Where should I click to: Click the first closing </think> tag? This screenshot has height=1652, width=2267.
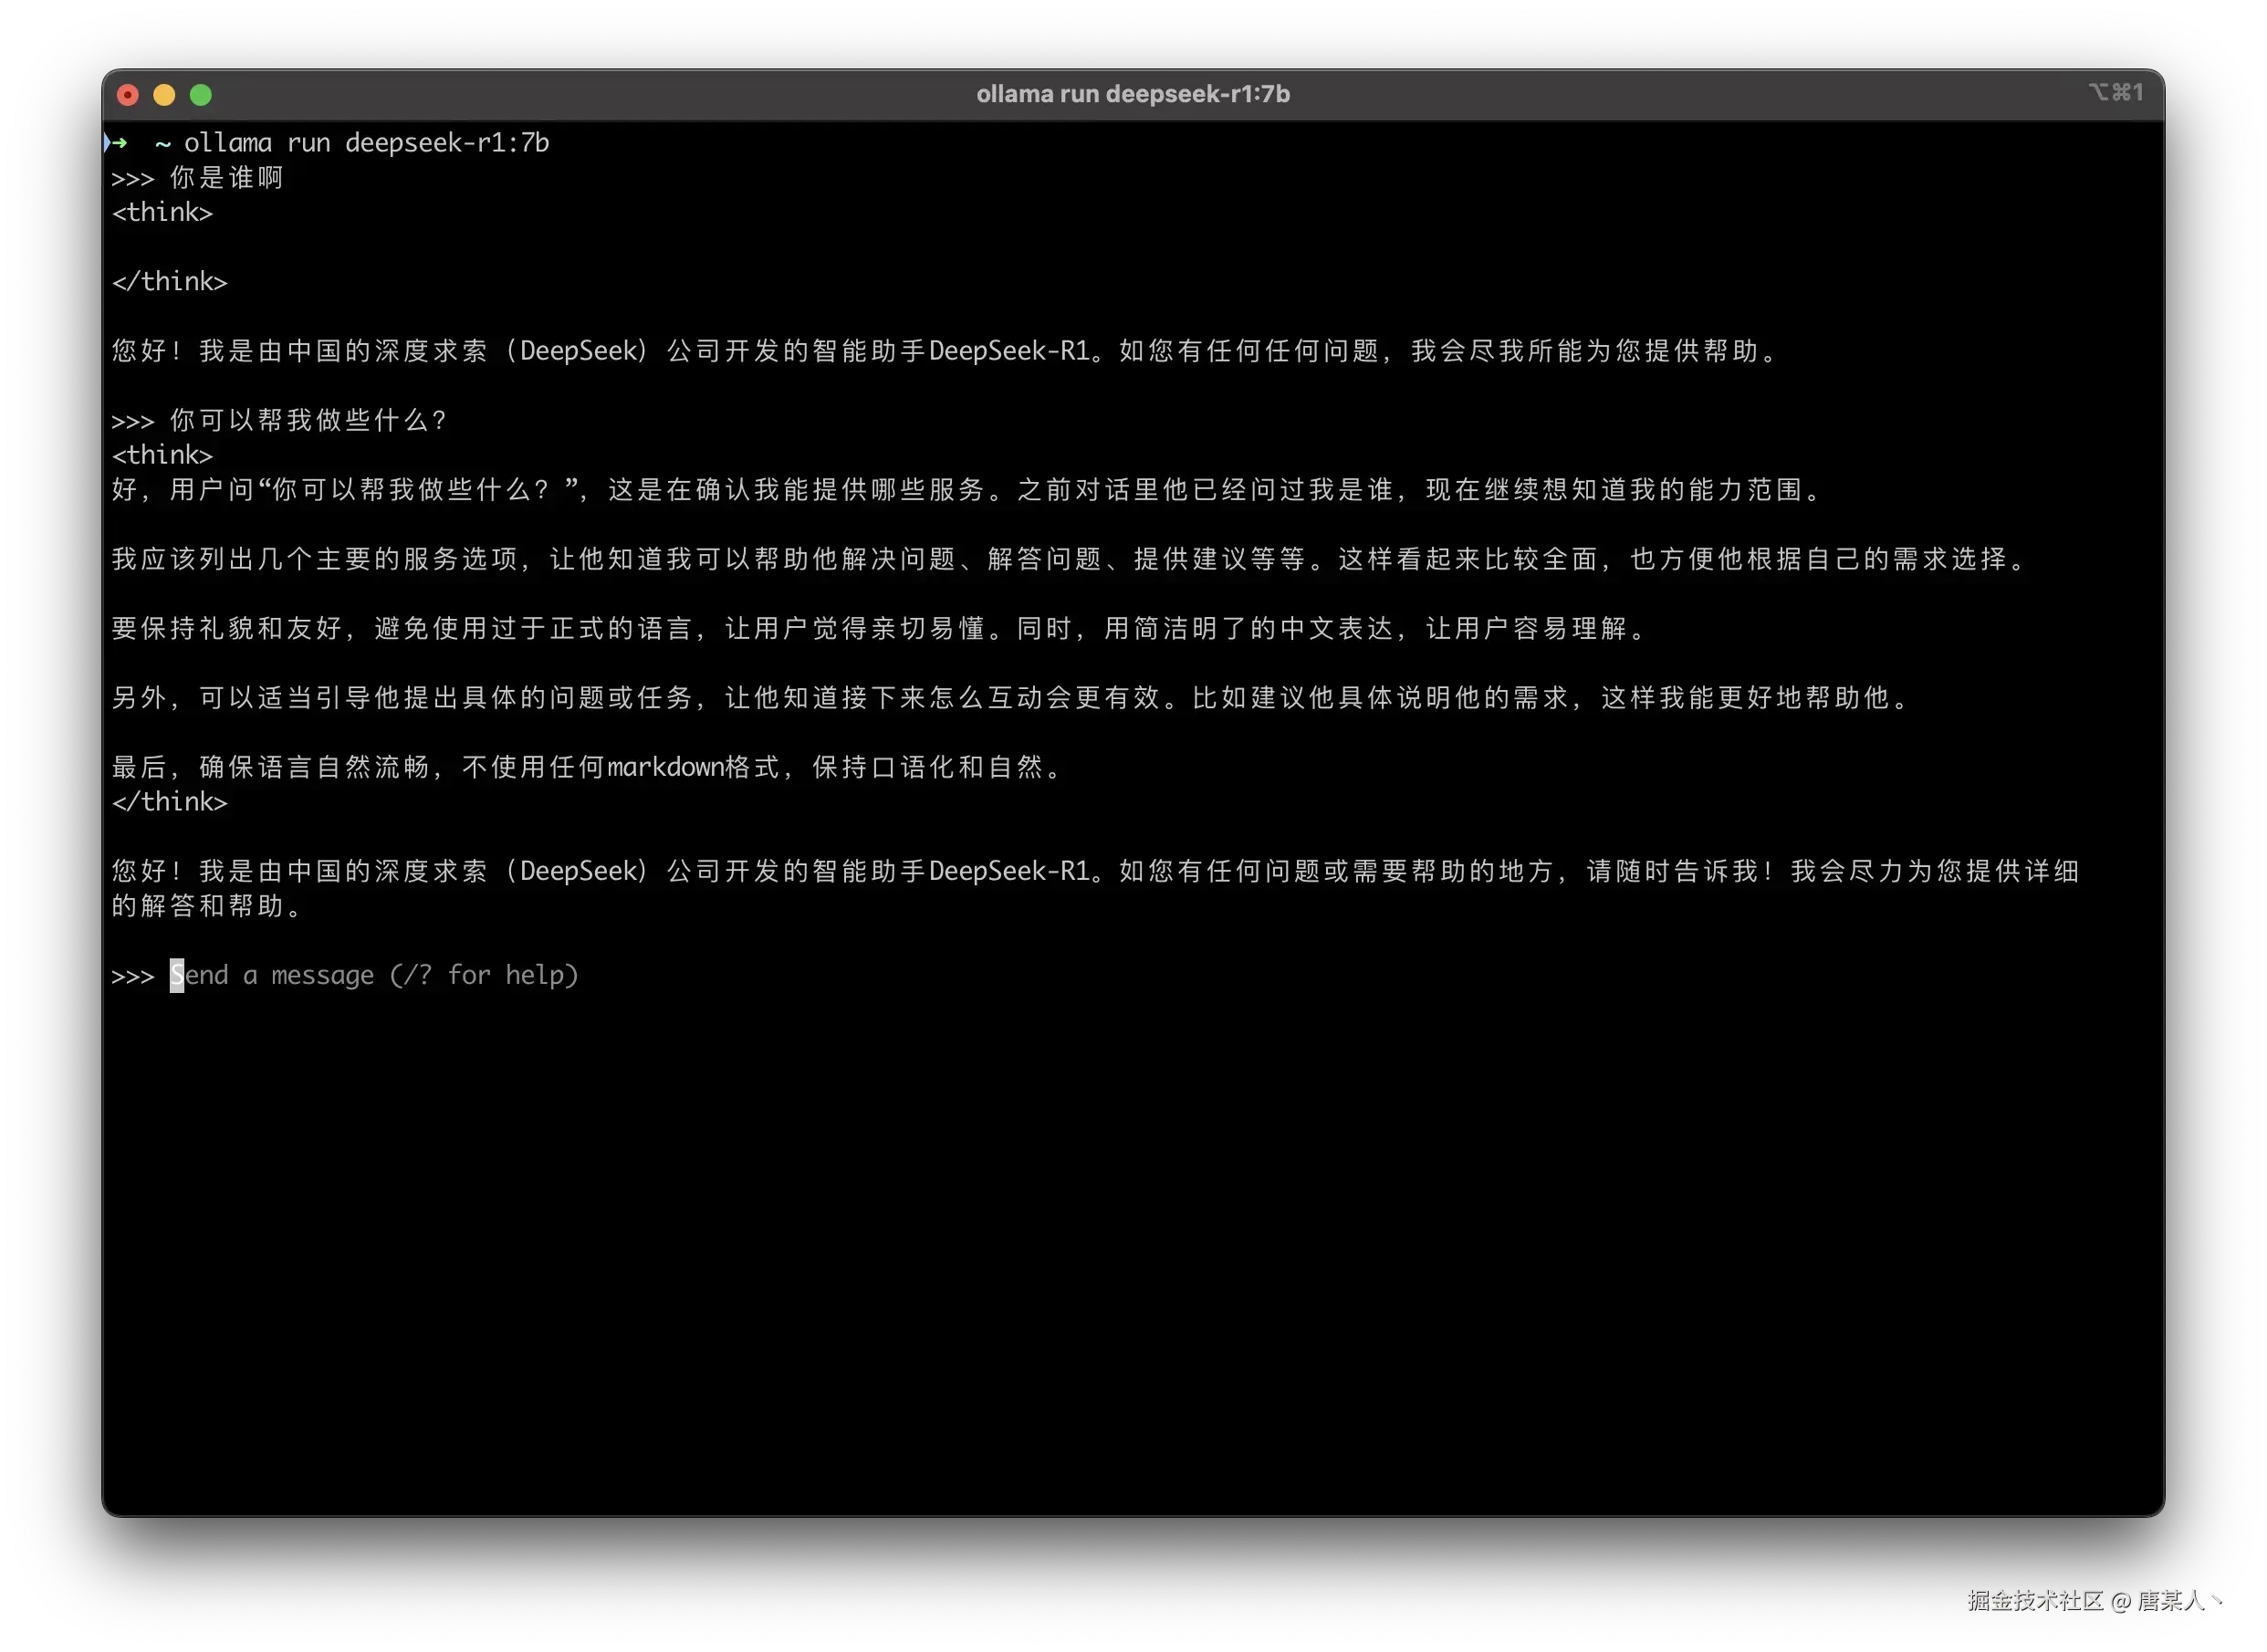pyautogui.click(x=169, y=282)
